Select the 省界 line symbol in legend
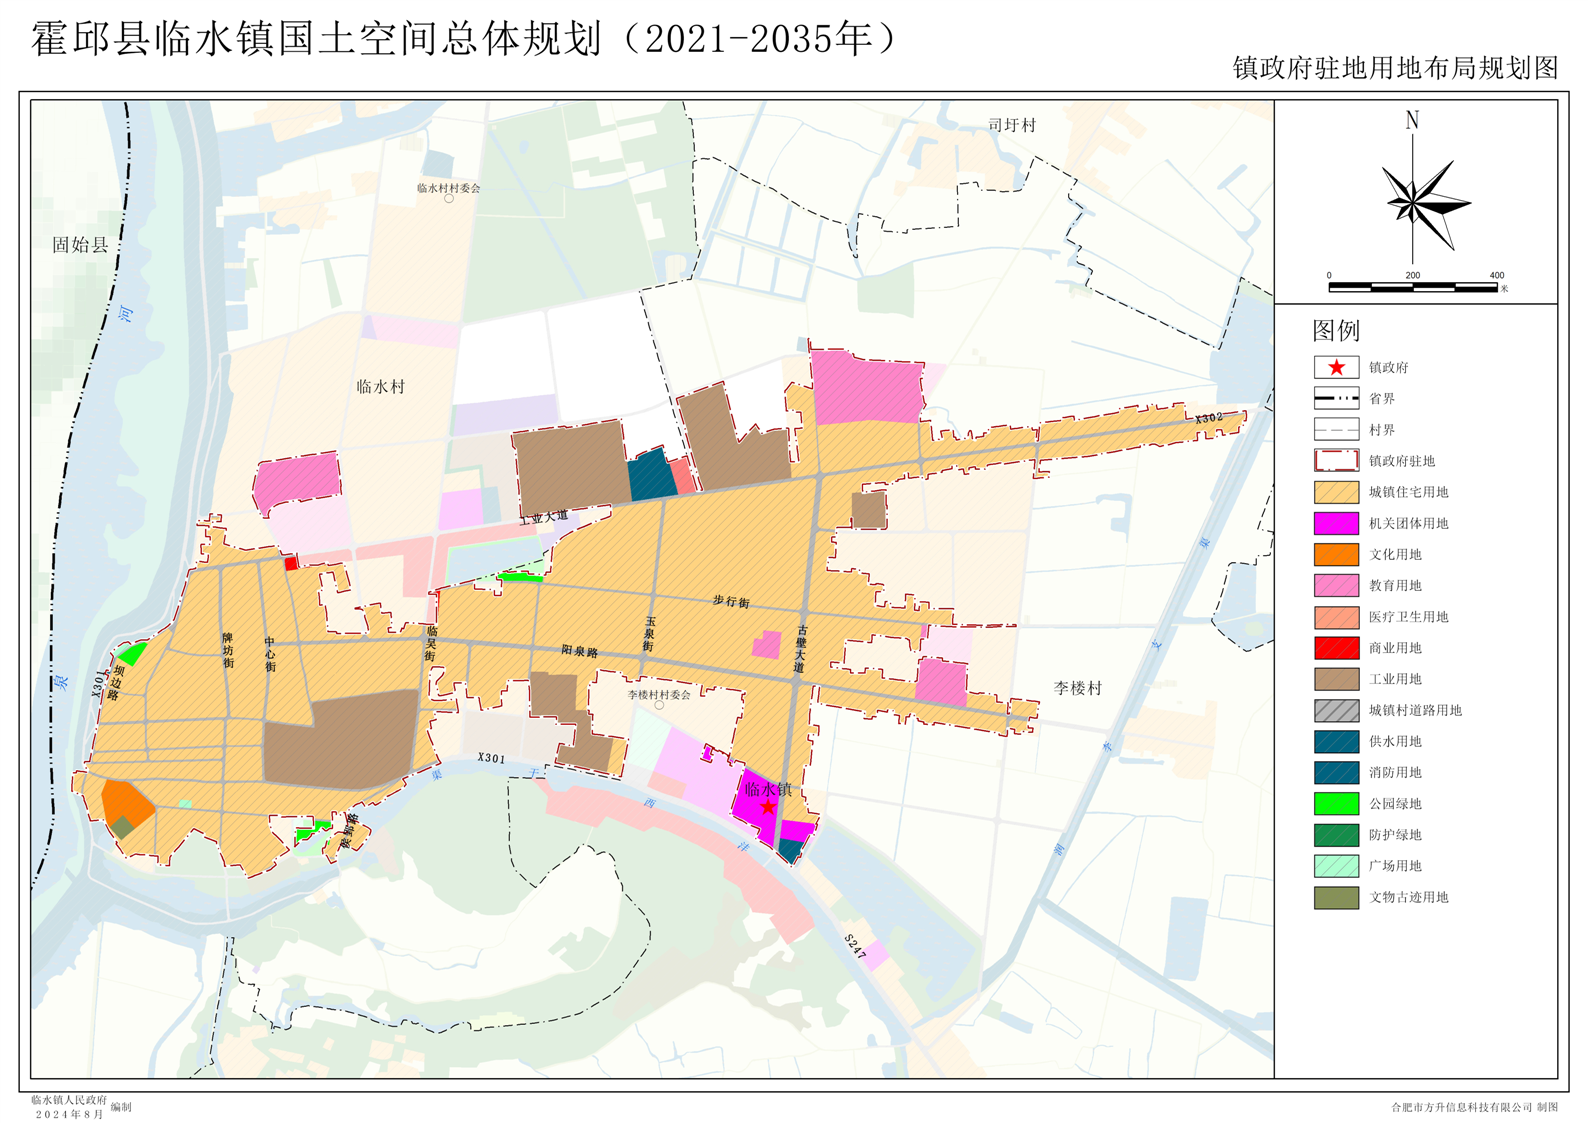 point(1336,398)
